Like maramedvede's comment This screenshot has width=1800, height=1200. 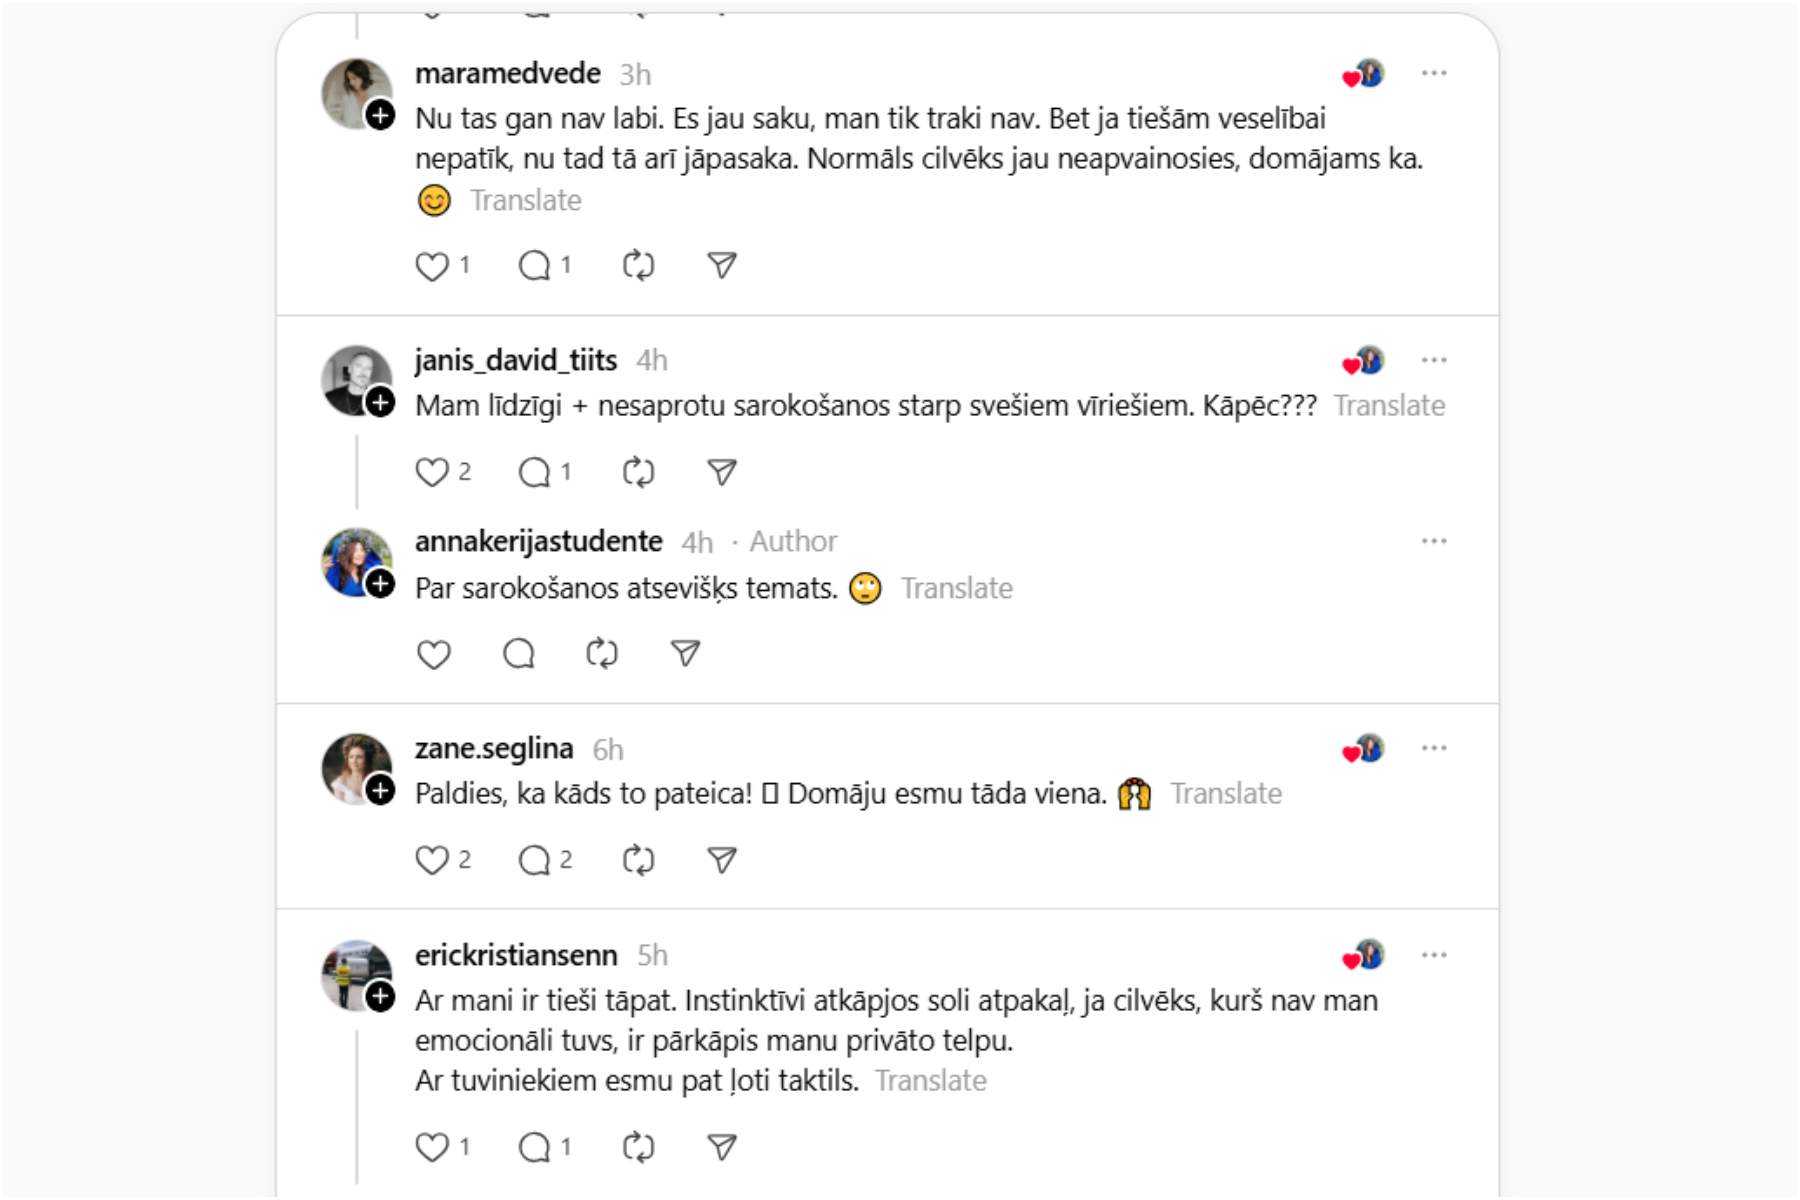[432, 266]
